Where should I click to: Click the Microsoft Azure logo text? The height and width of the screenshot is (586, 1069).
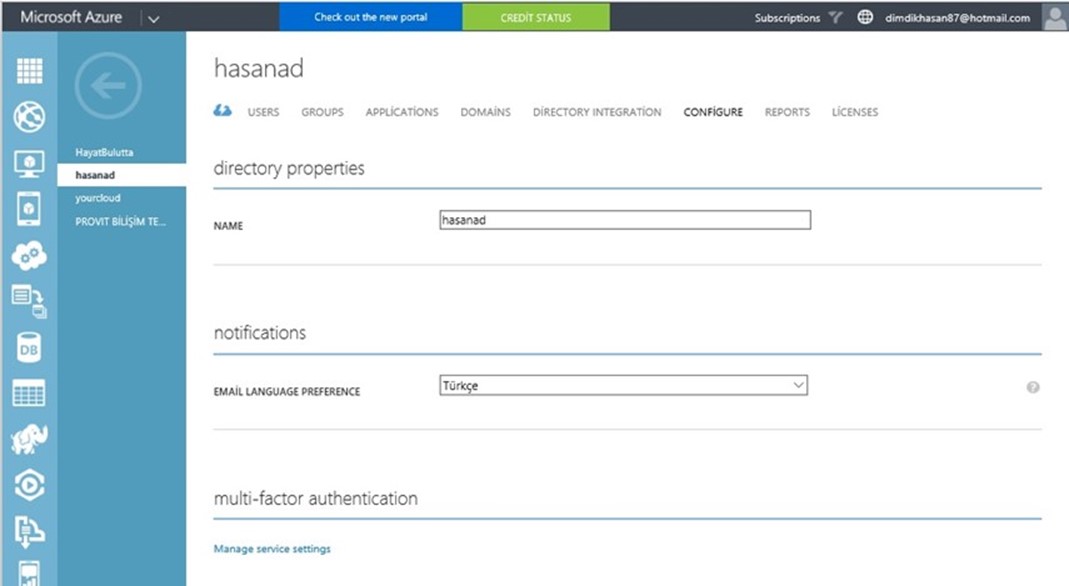(71, 17)
